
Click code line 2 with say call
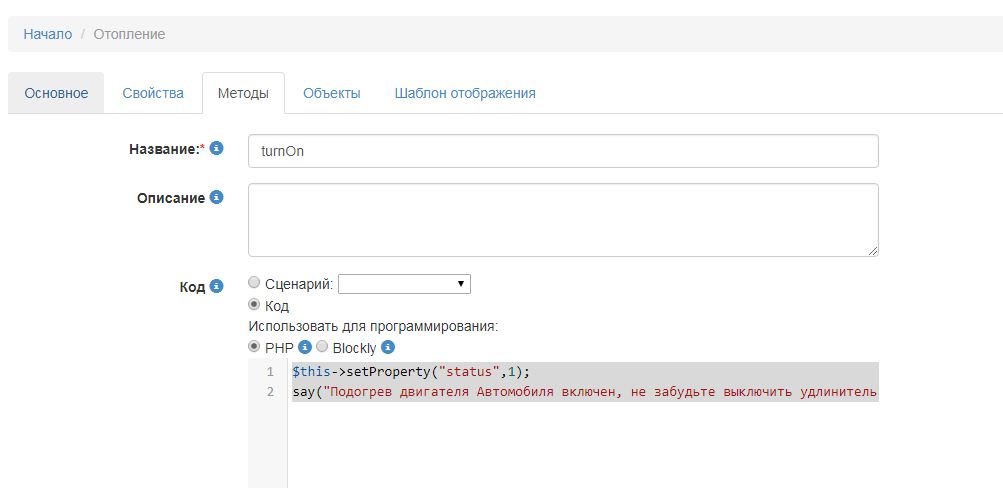584,392
